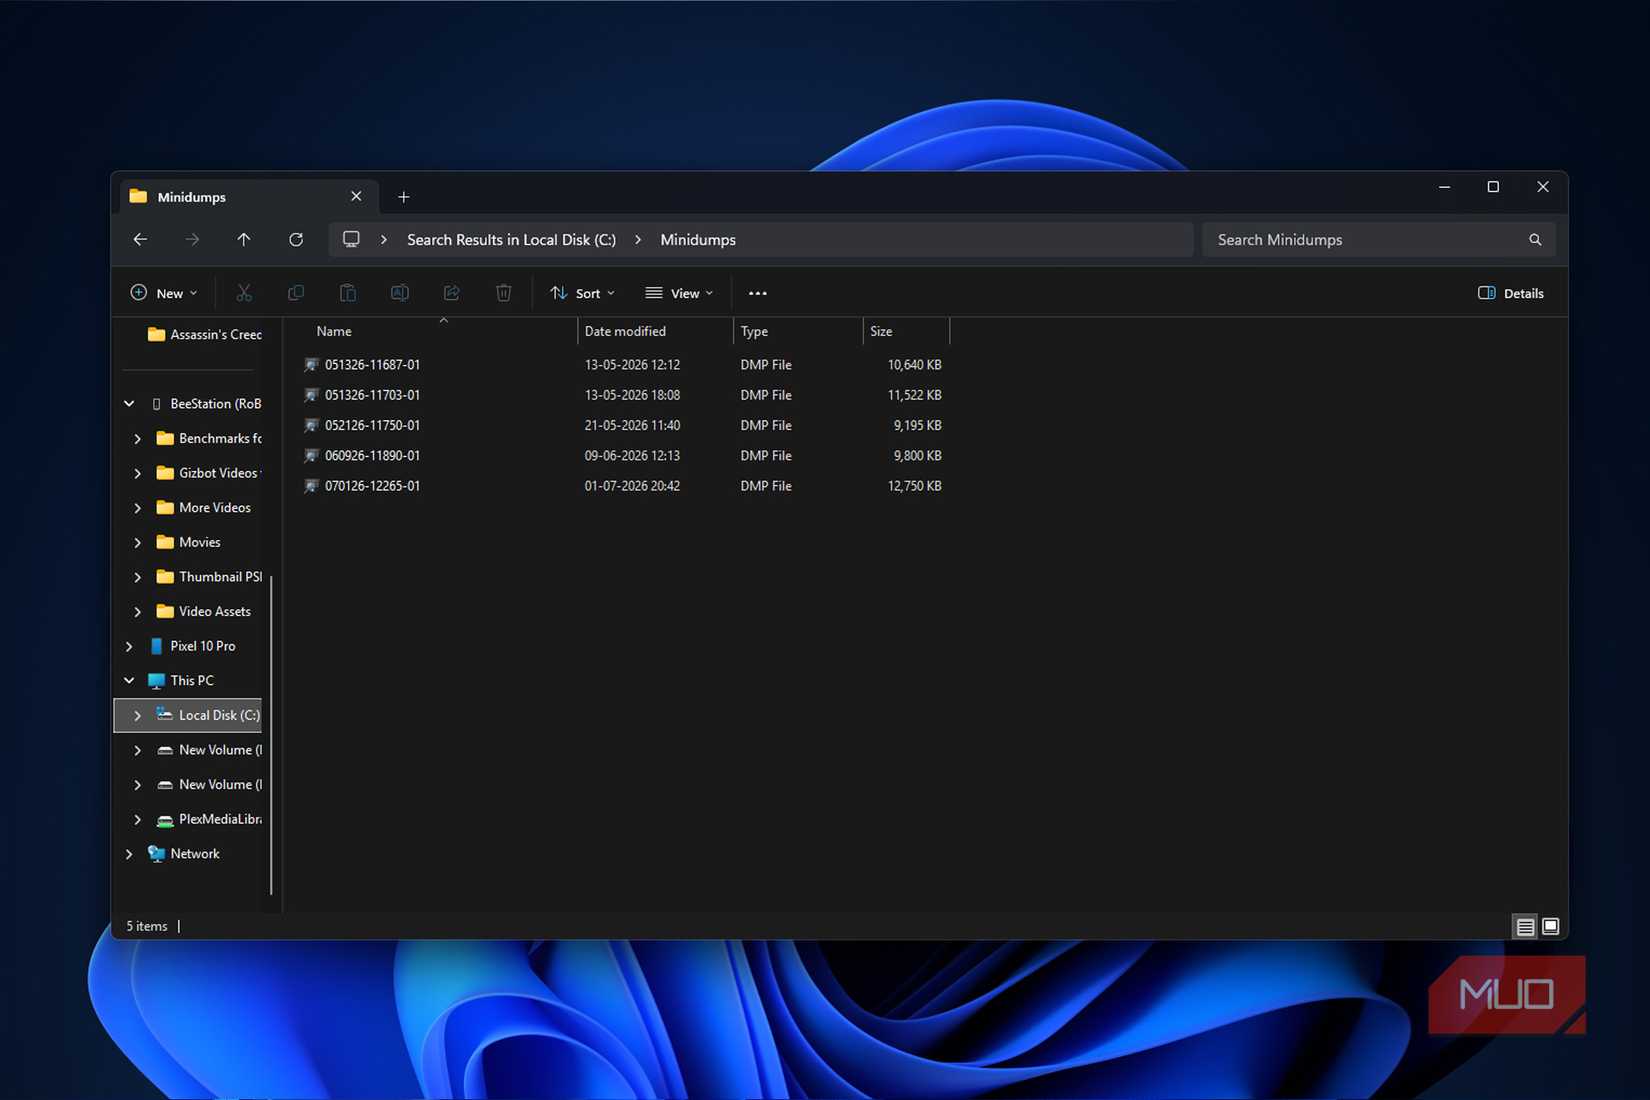1650x1100 pixels.
Task: Expand the Local Disk (C:) node
Action: click(x=138, y=716)
